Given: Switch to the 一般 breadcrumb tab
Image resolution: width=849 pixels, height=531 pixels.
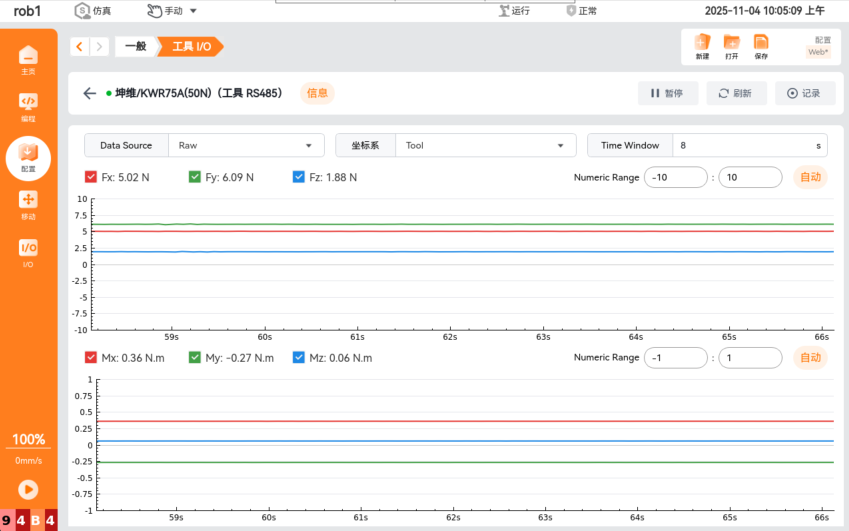Looking at the screenshot, I should coord(135,47).
